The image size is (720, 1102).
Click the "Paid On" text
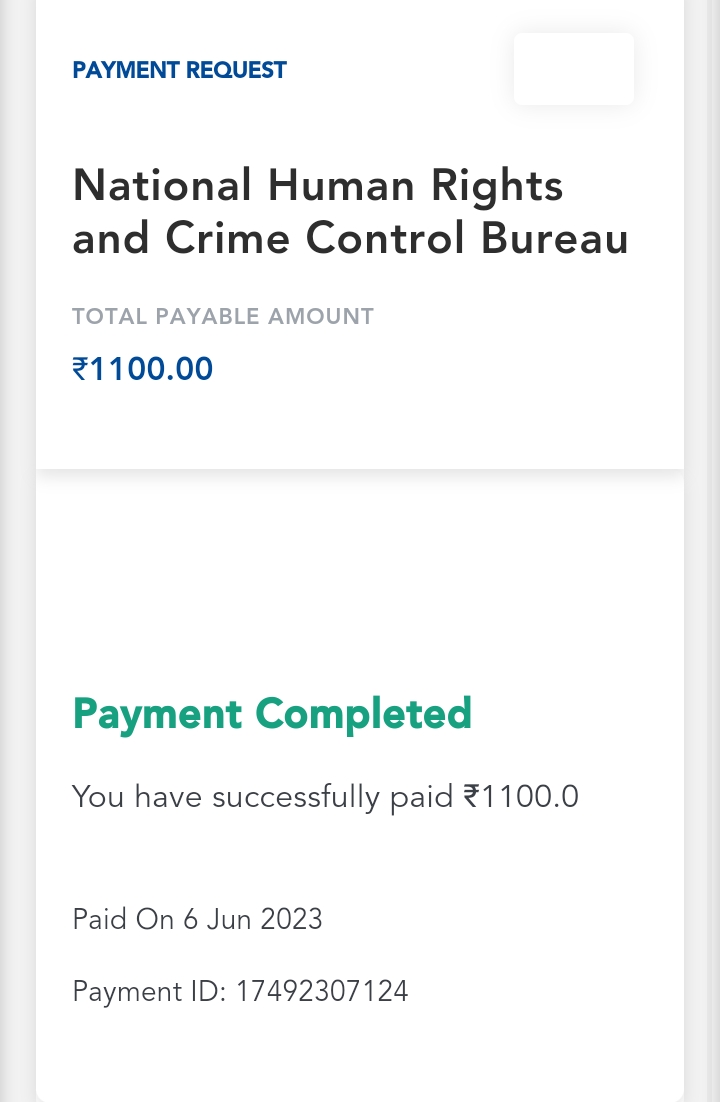point(123,919)
